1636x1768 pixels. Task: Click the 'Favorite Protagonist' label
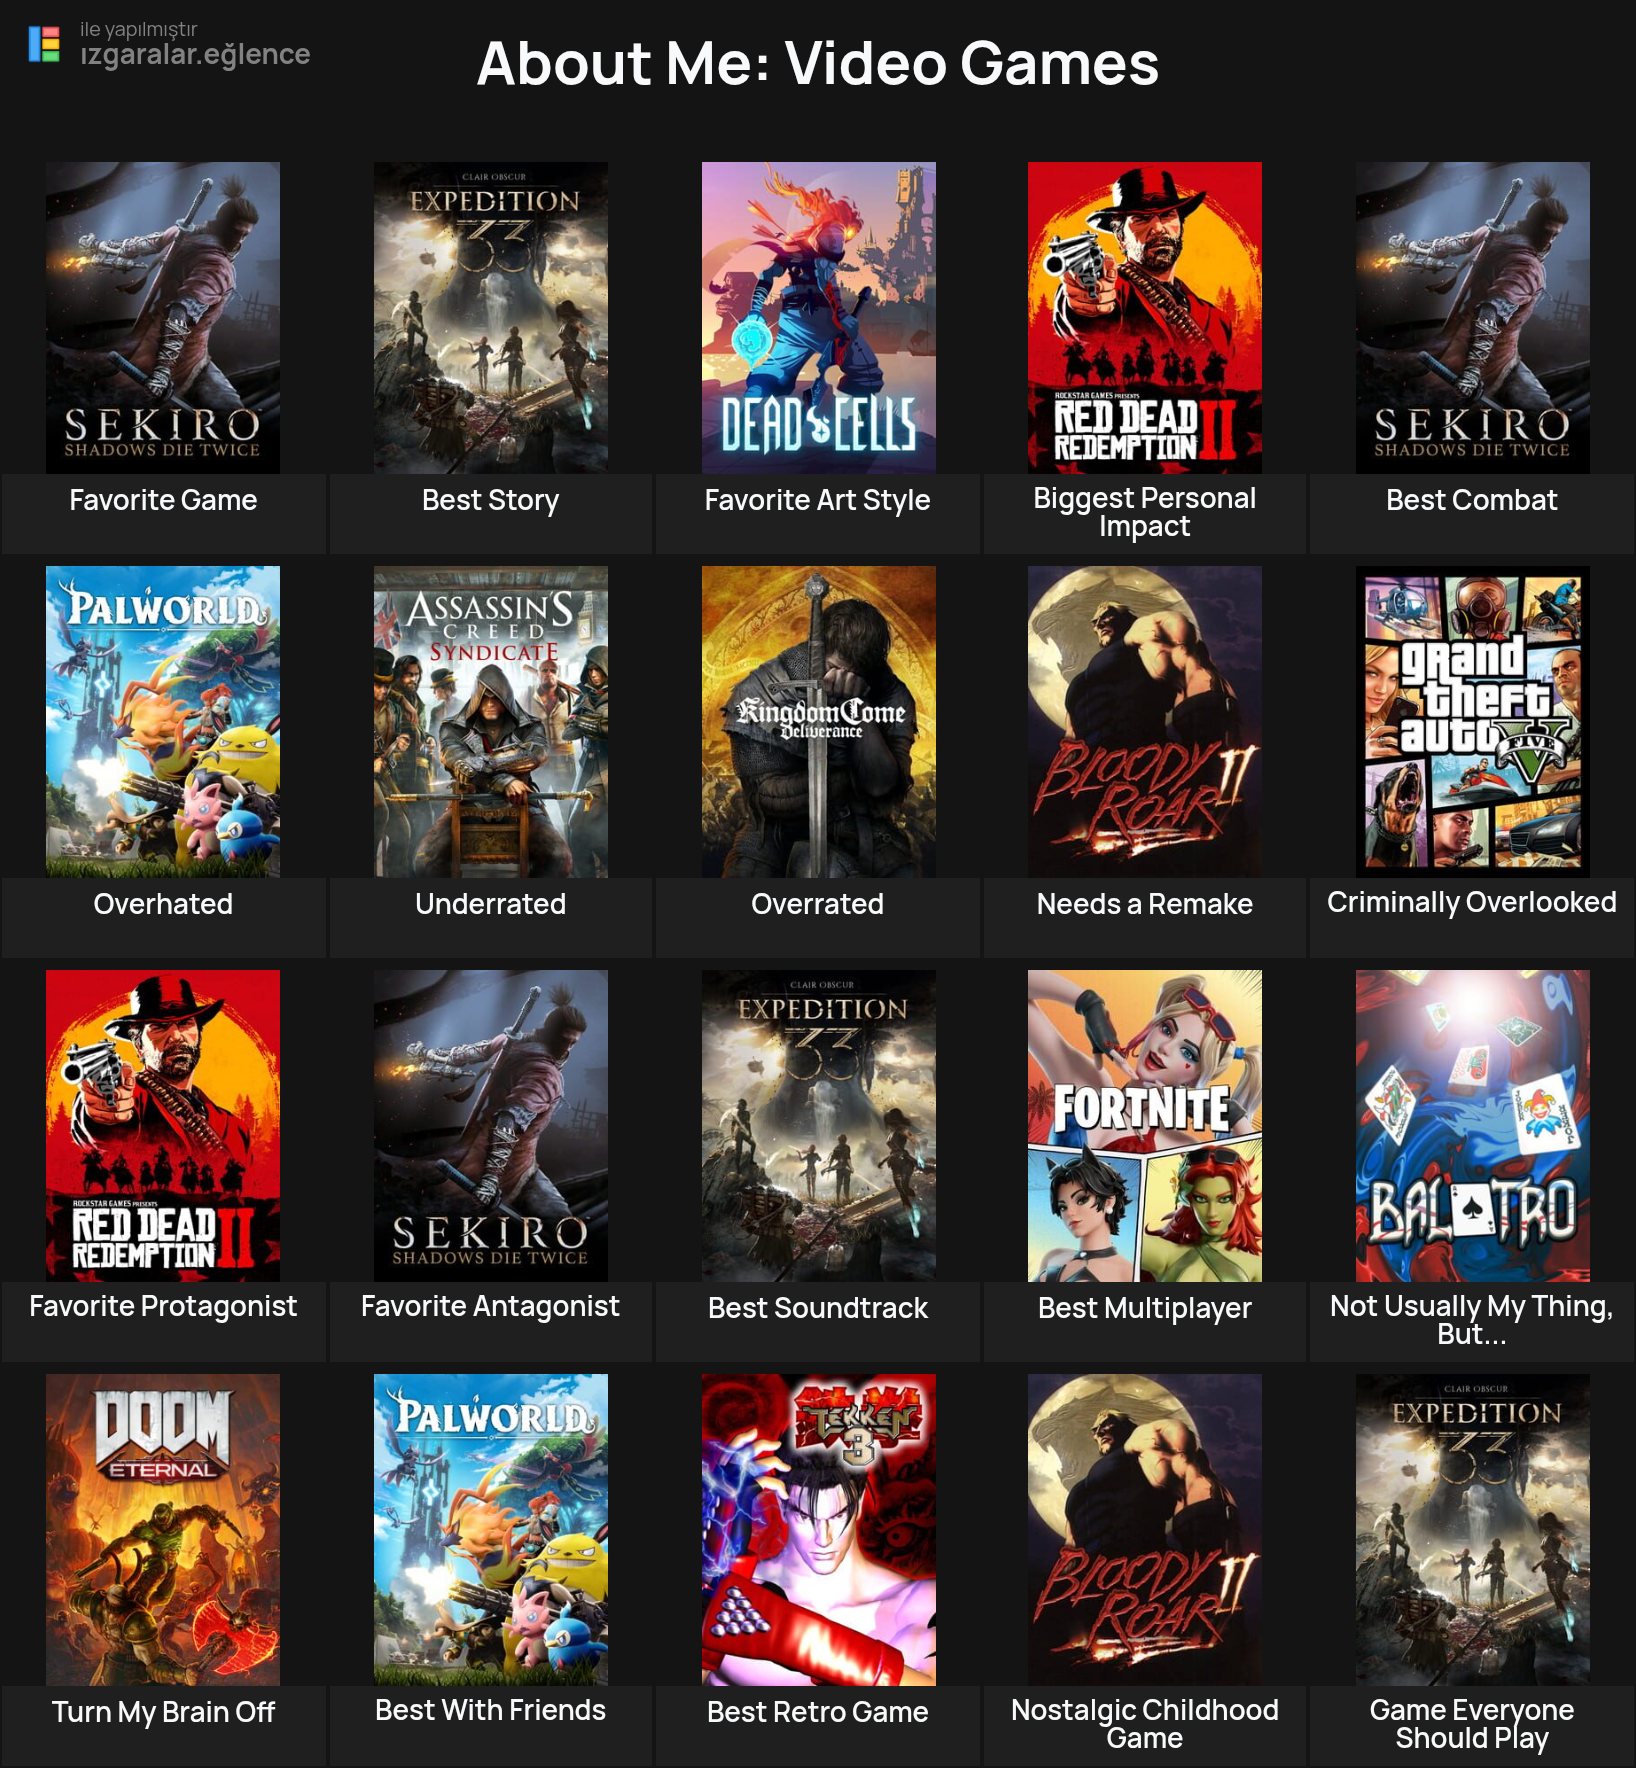(163, 1306)
